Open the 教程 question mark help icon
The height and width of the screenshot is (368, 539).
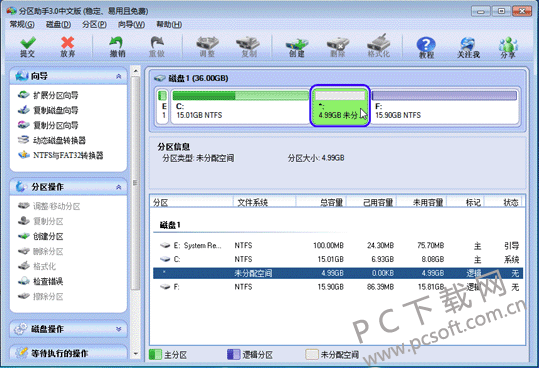click(426, 47)
